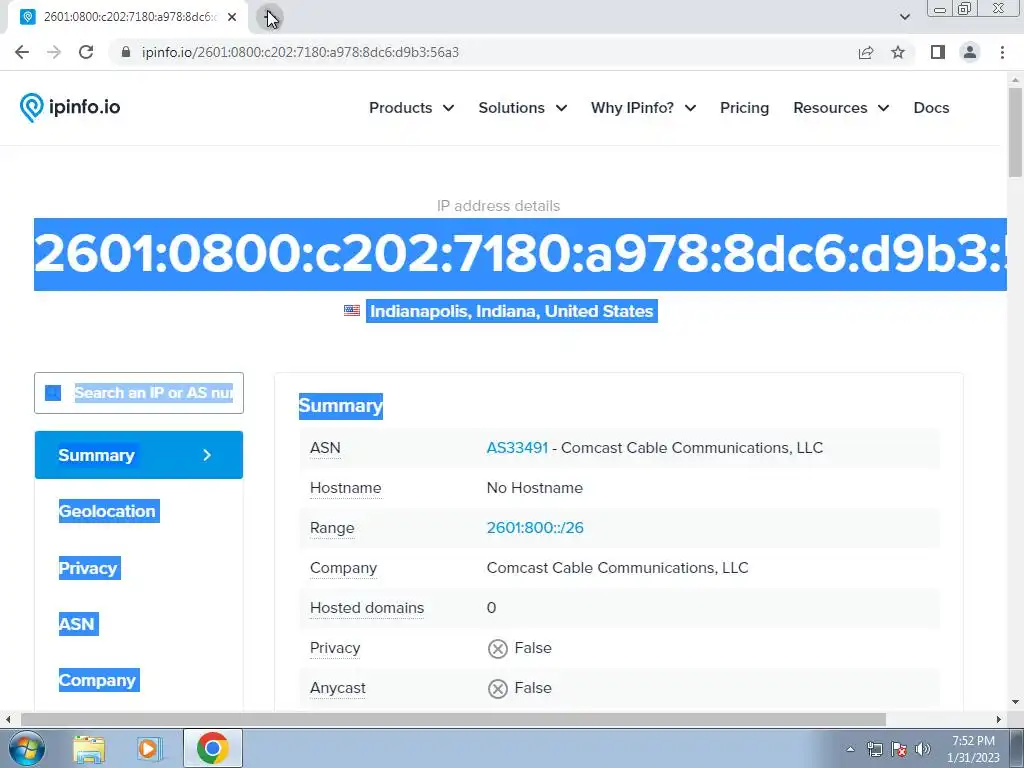Open the Pricing page
The width and height of the screenshot is (1024, 768).
tap(744, 108)
